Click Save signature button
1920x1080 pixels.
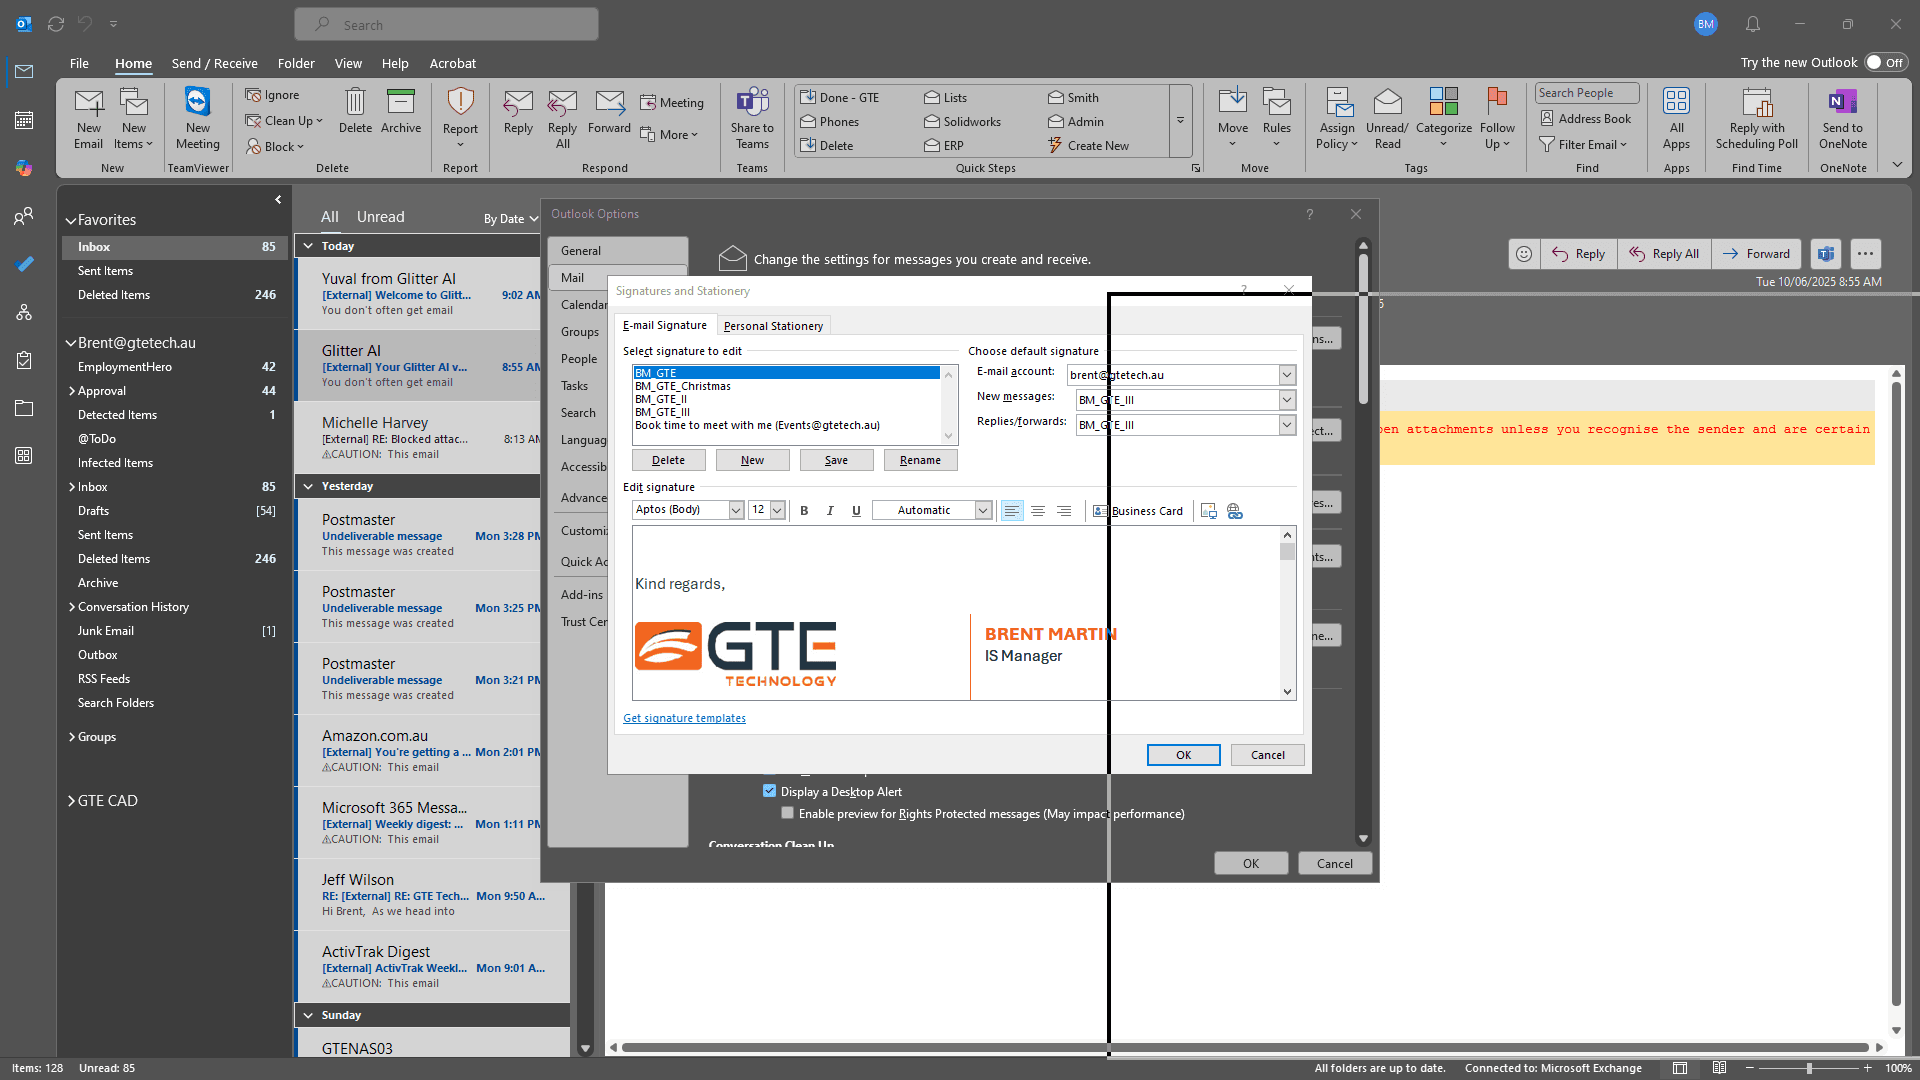pyautogui.click(x=836, y=460)
